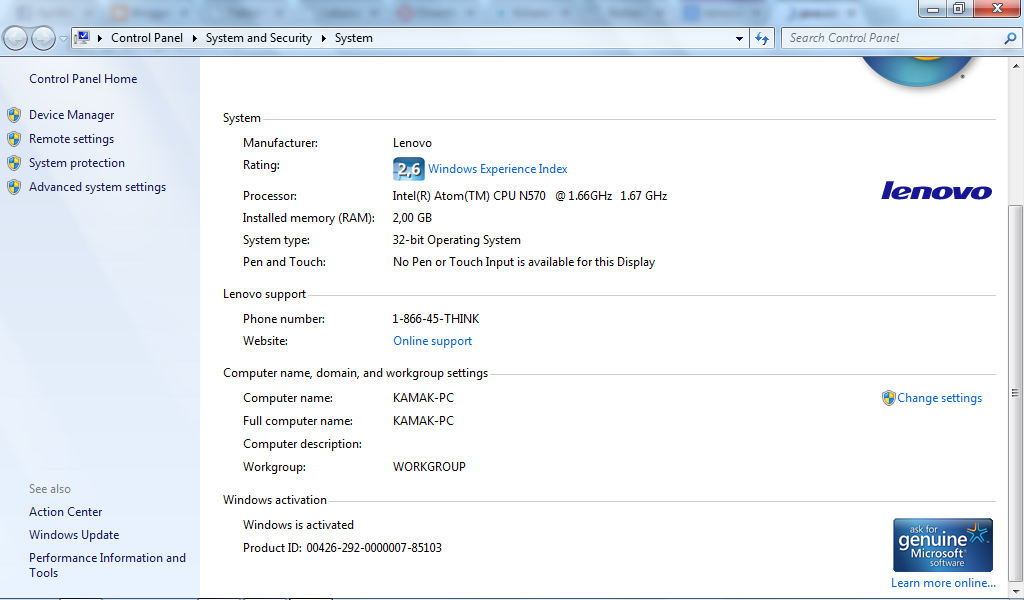Restore down the System window

coord(959,8)
